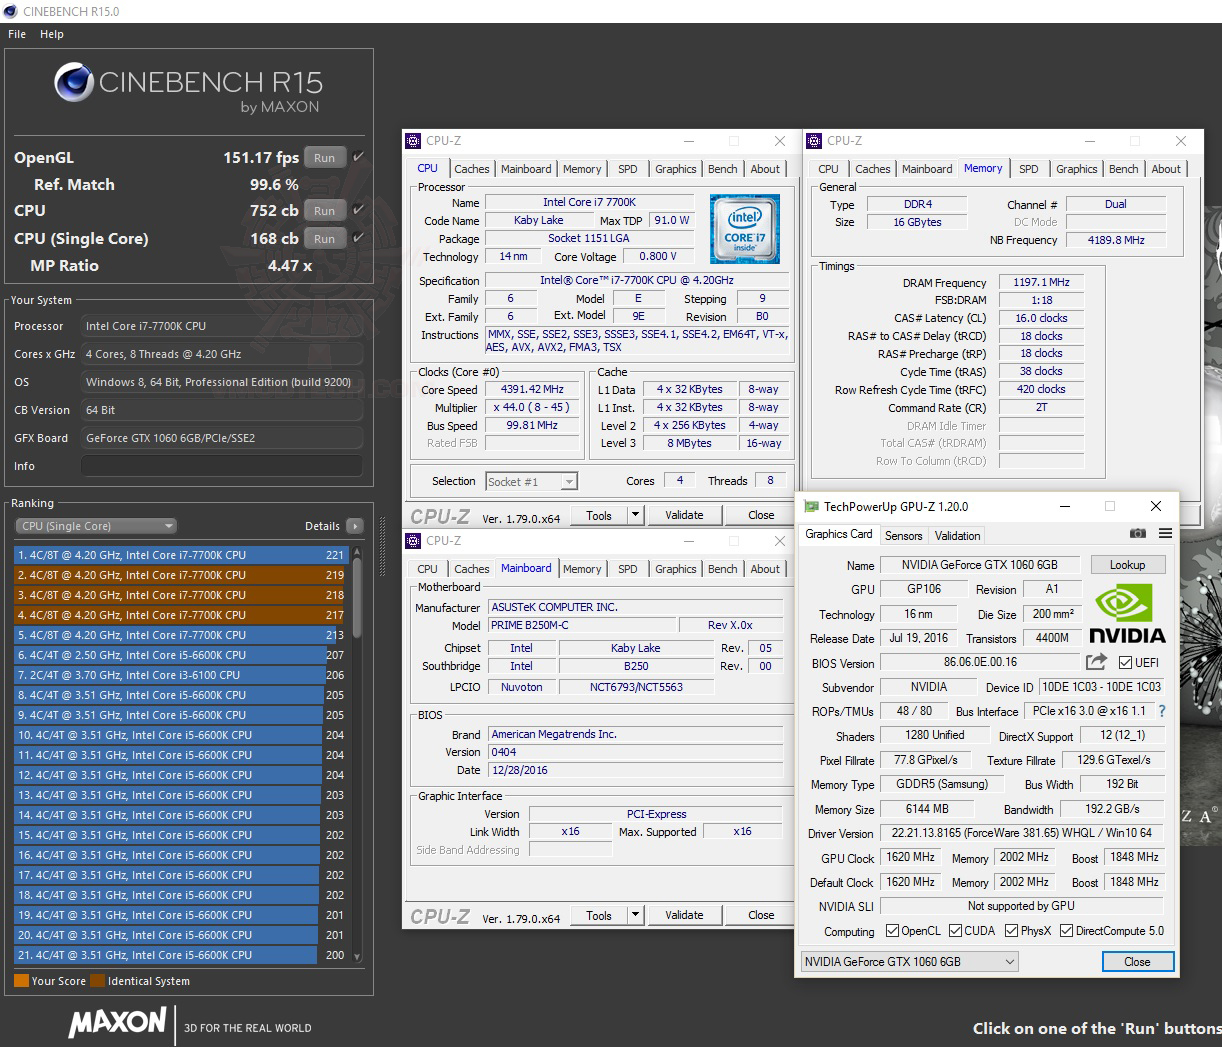The height and width of the screenshot is (1047, 1222).
Task: Click the Ranking Details arrow icon
Action: tap(354, 526)
